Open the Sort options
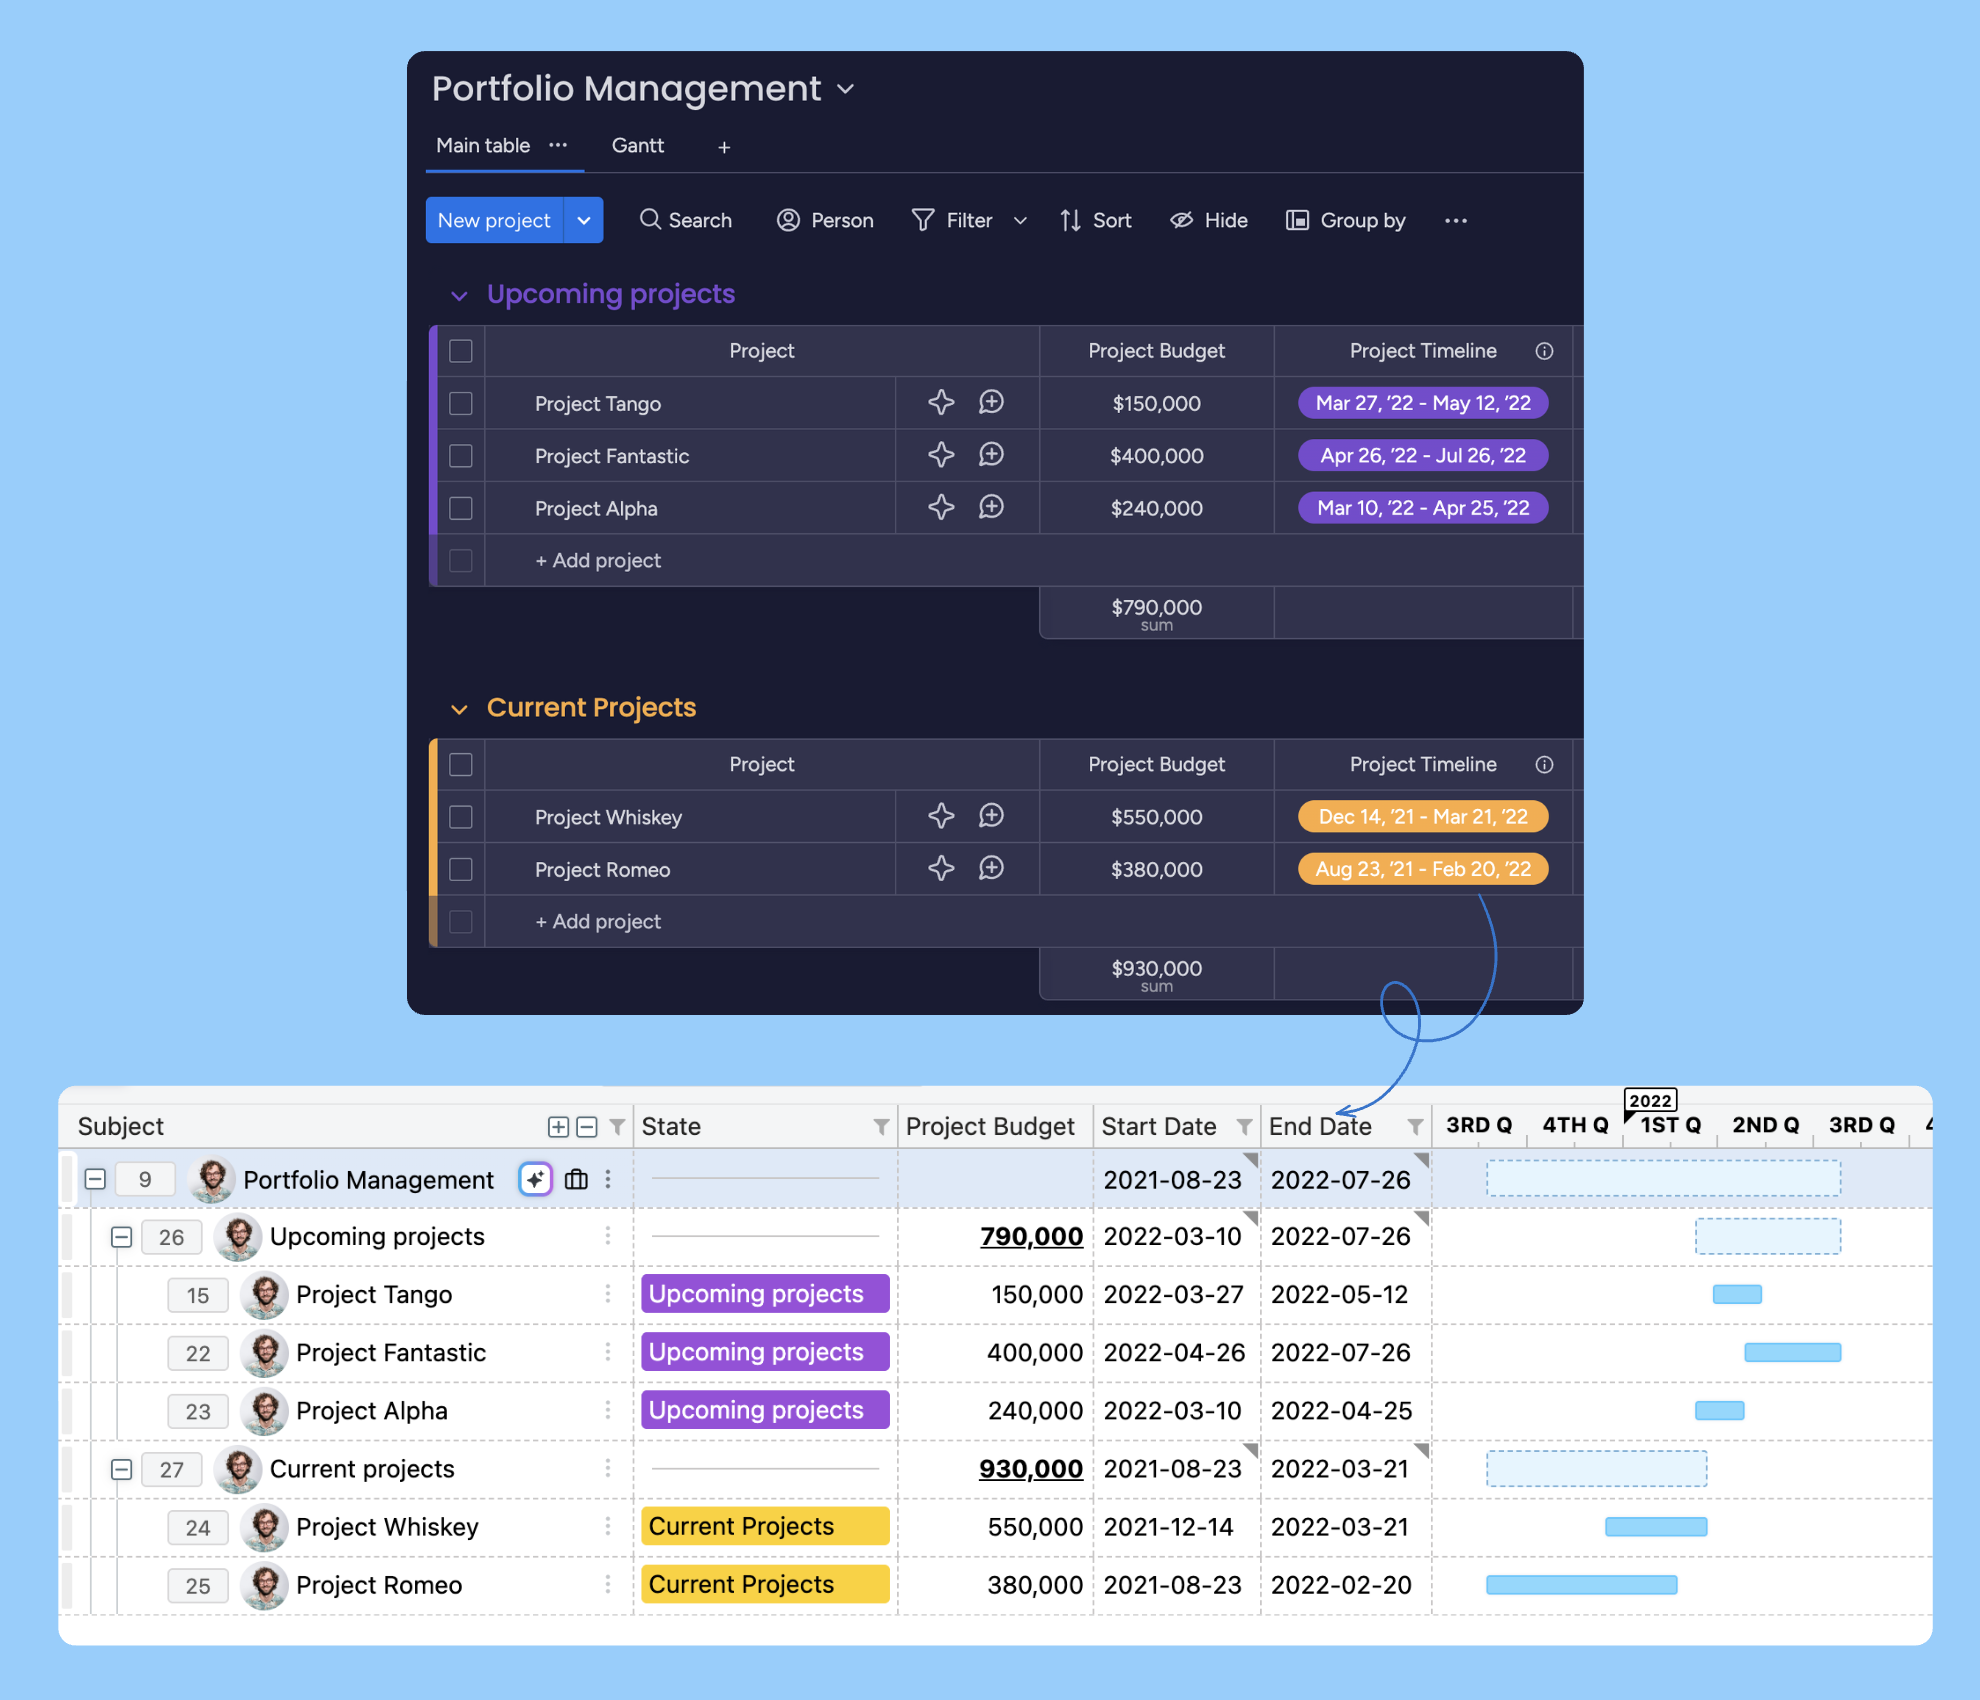Screen dimensions: 1980x1700 [x=1096, y=220]
